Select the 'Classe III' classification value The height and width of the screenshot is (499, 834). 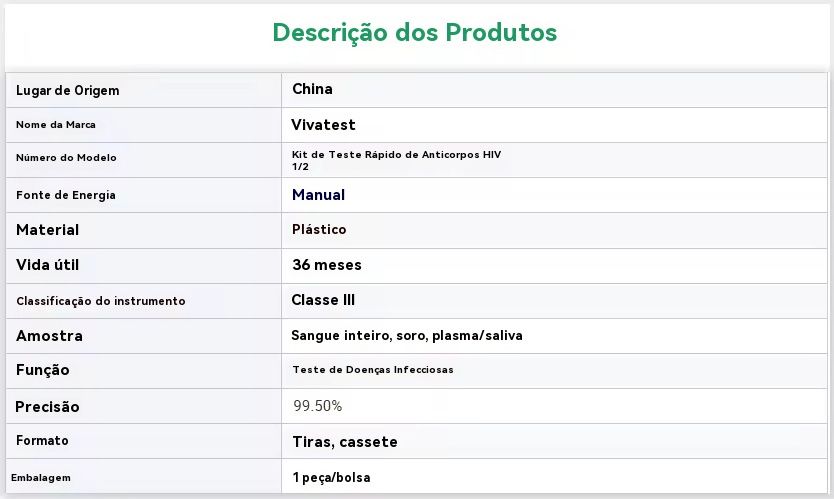323,300
